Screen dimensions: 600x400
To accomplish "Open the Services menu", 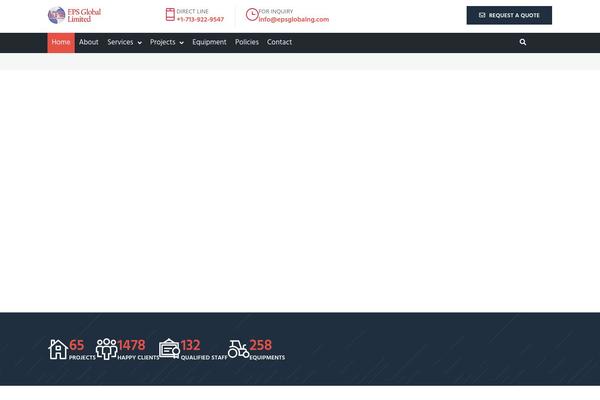I will click(x=120, y=42).
